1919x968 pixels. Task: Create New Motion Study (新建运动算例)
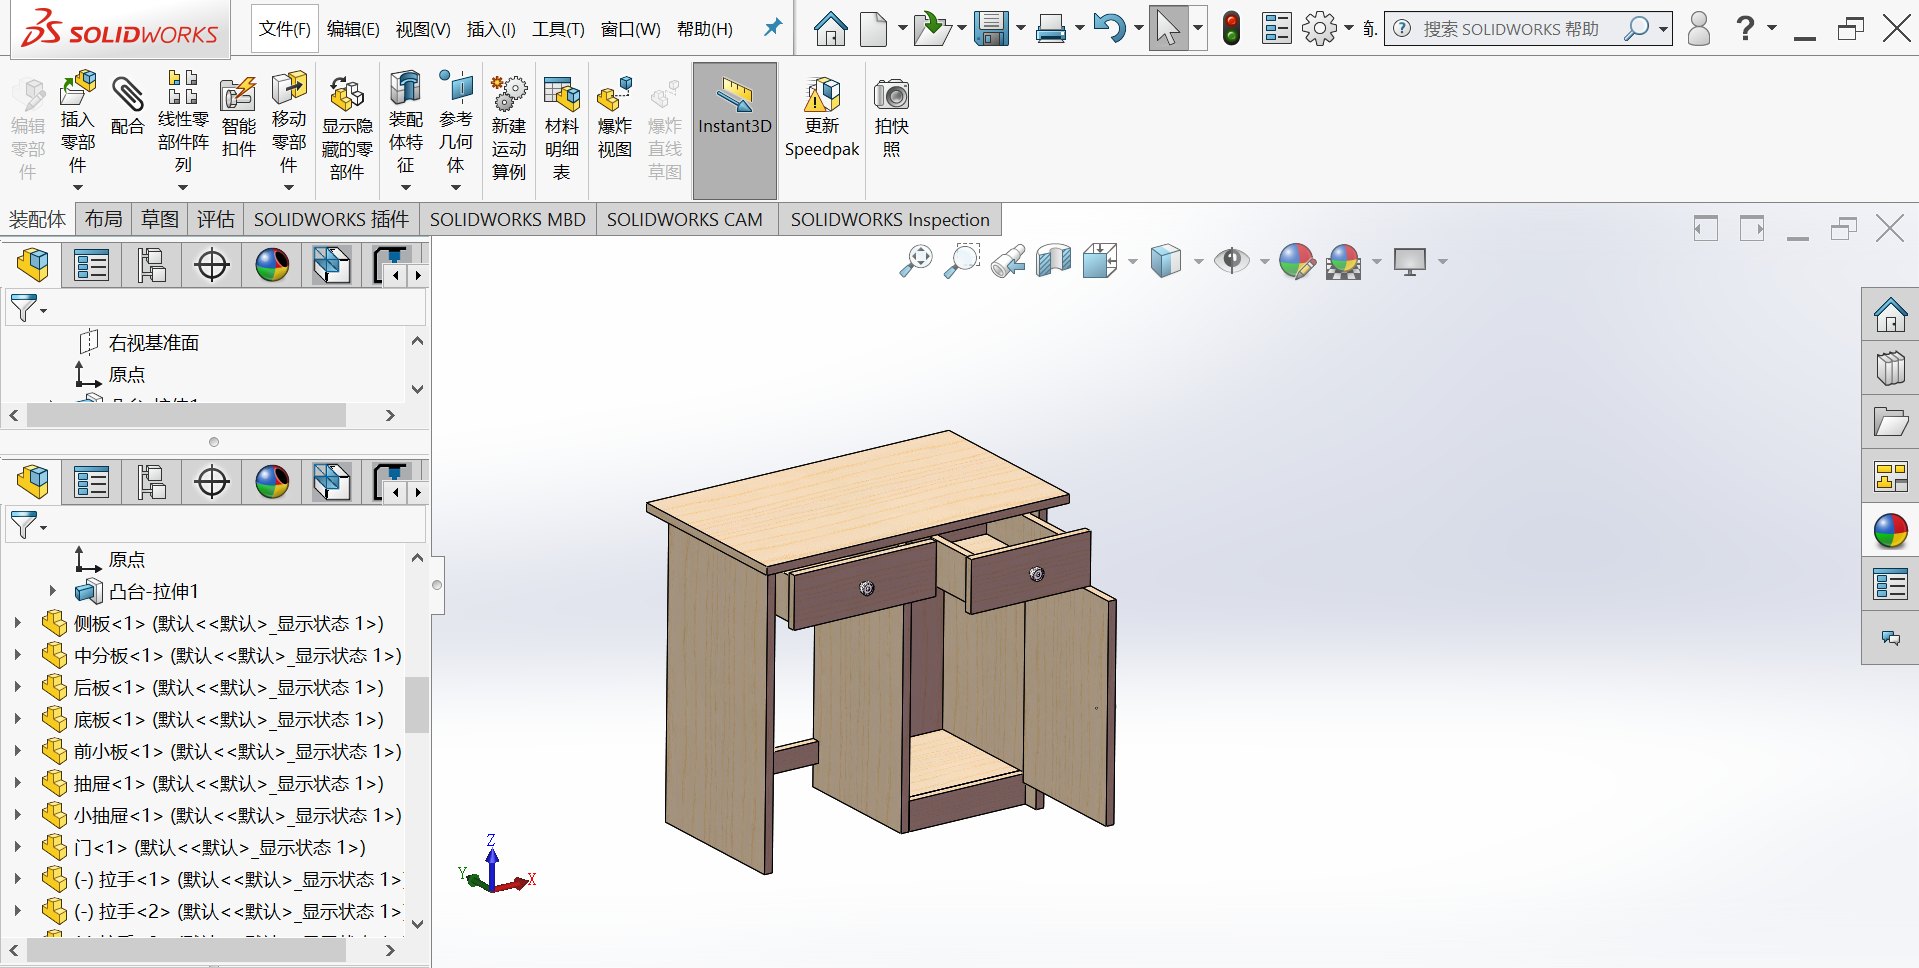coord(508,95)
